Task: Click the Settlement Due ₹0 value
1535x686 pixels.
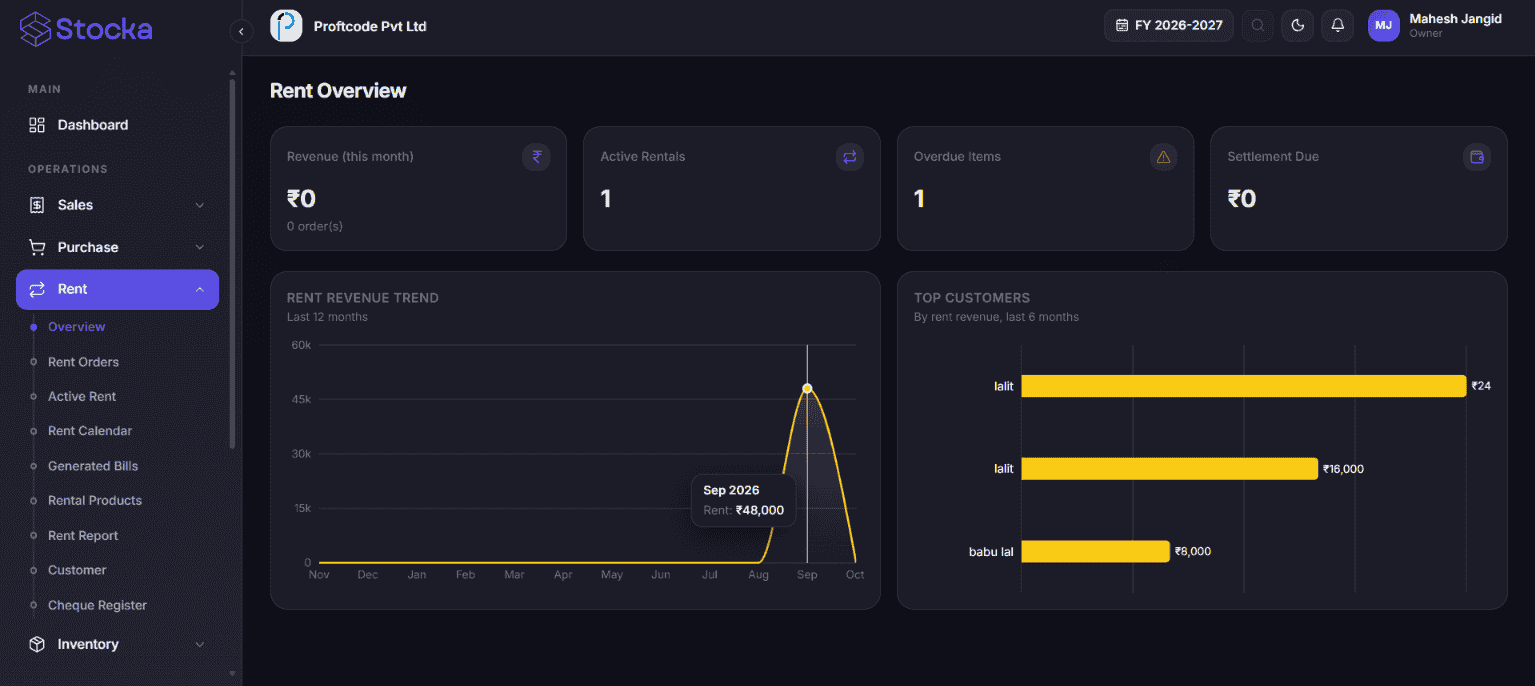Action: tap(1242, 199)
